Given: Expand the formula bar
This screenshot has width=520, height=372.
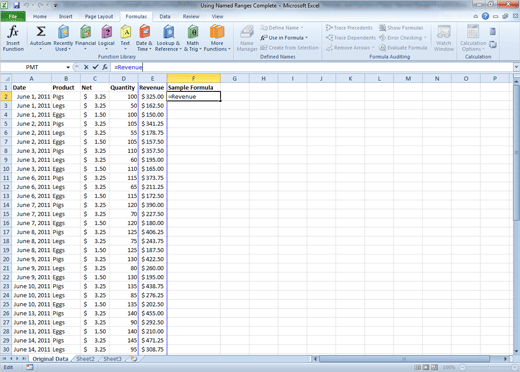Looking at the screenshot, I should tap(516, 67).
